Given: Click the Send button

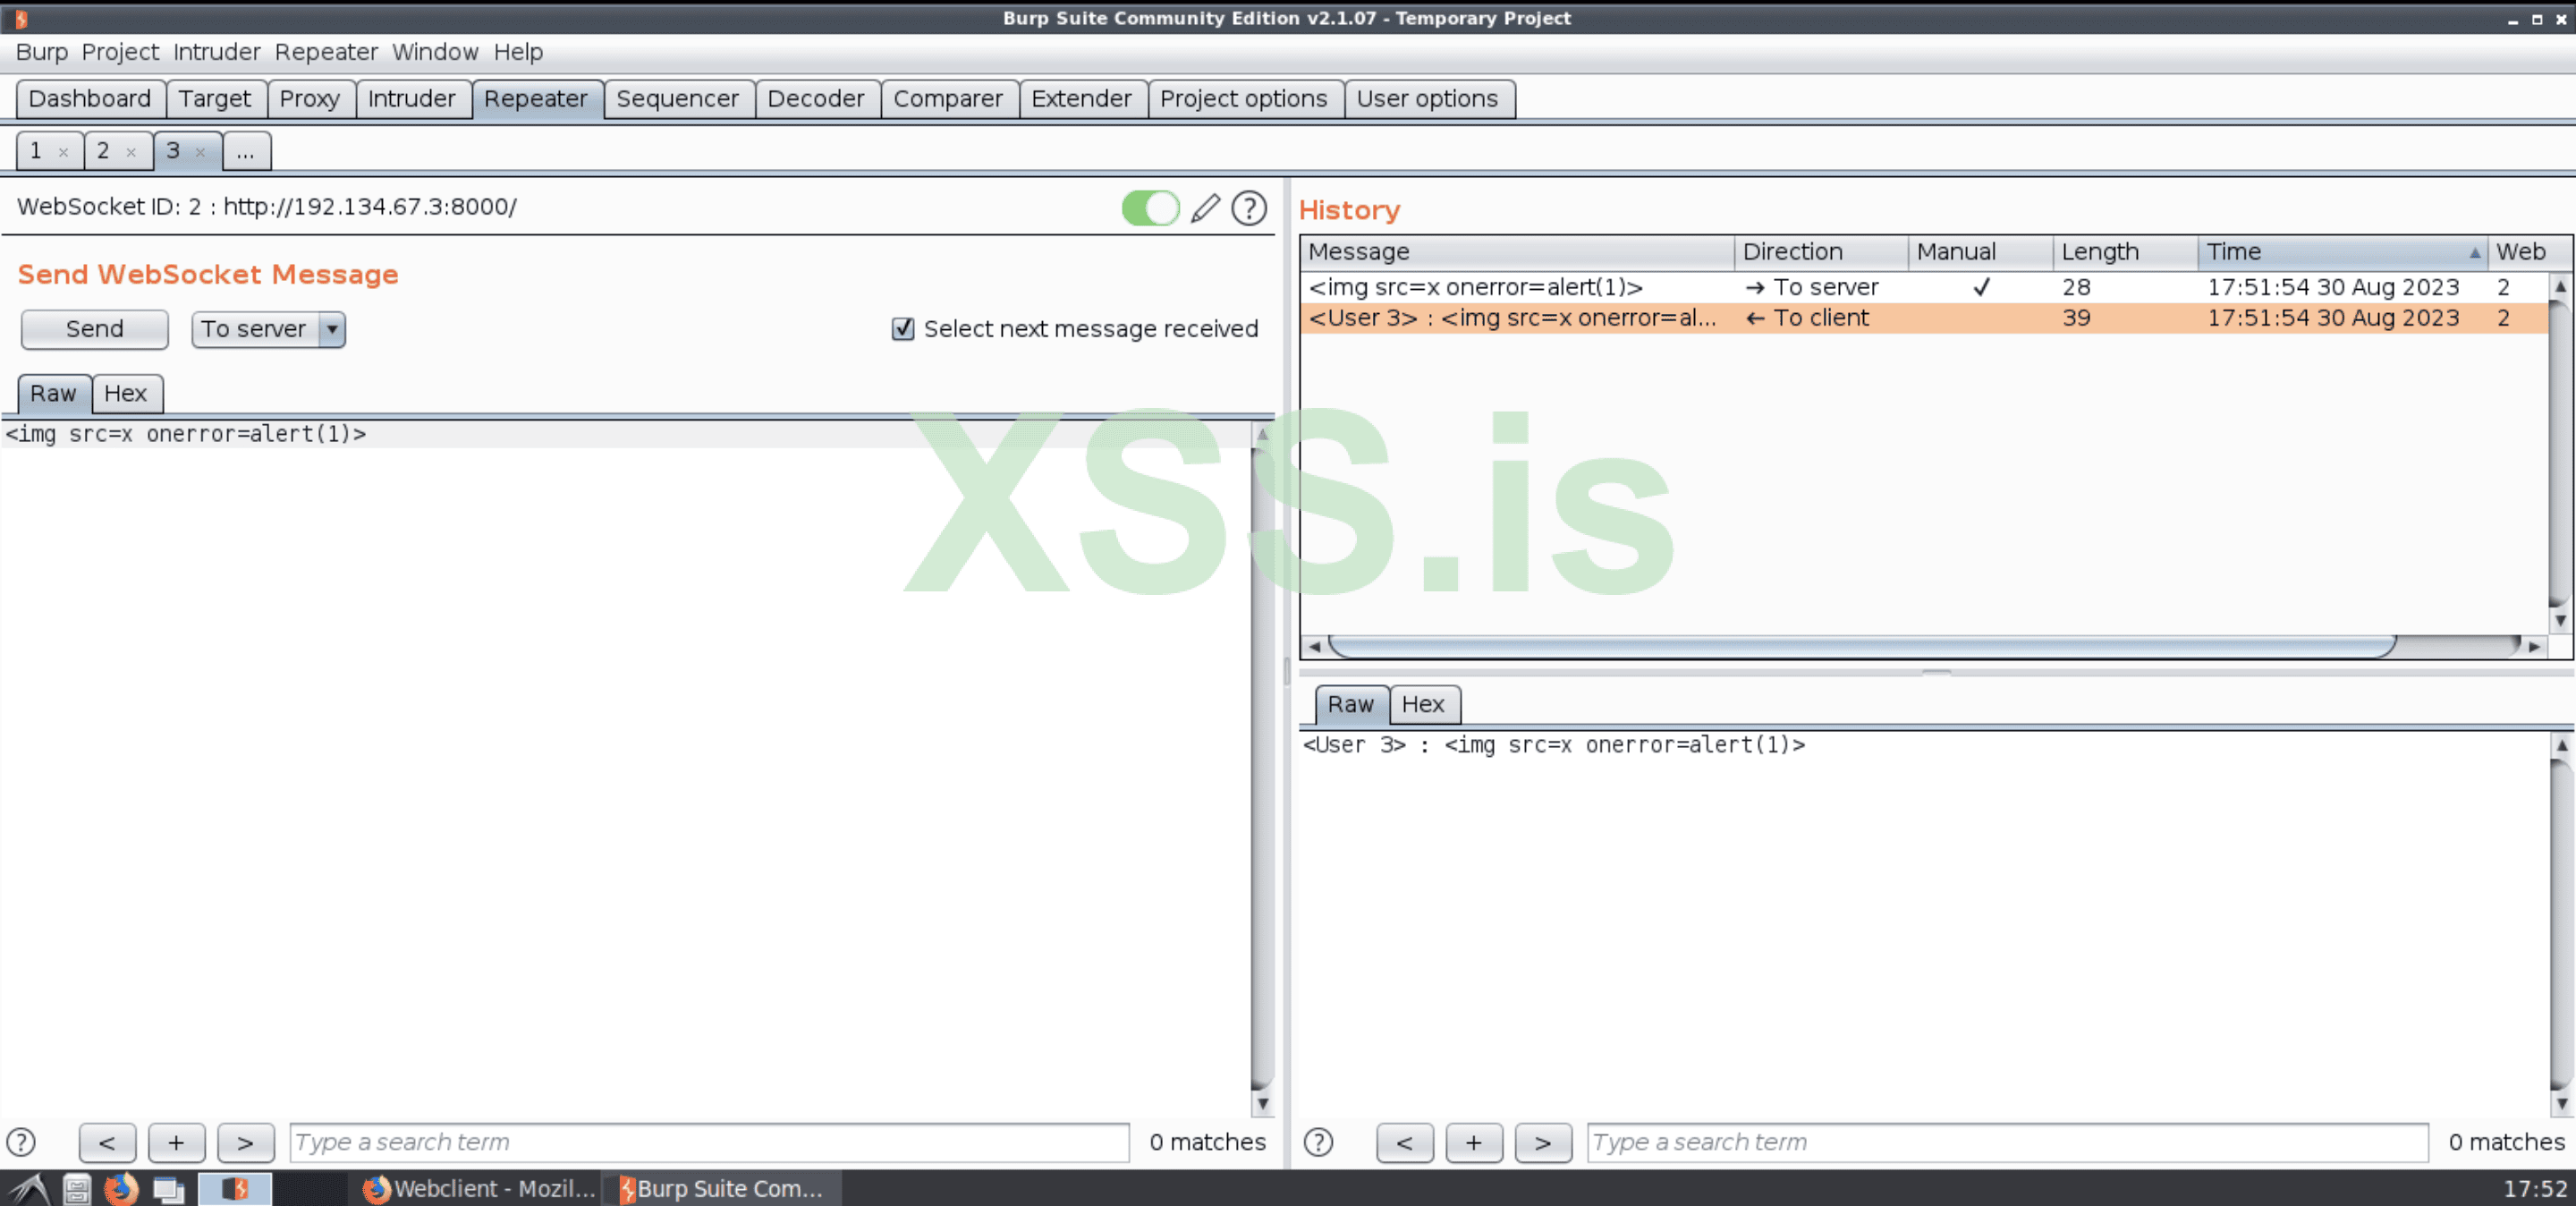Looking at the screenshot, I should [x=94, y=329].
